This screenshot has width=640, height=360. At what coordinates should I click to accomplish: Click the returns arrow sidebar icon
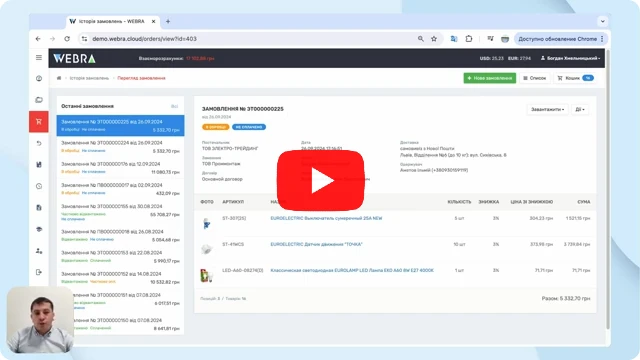point(39,143)
